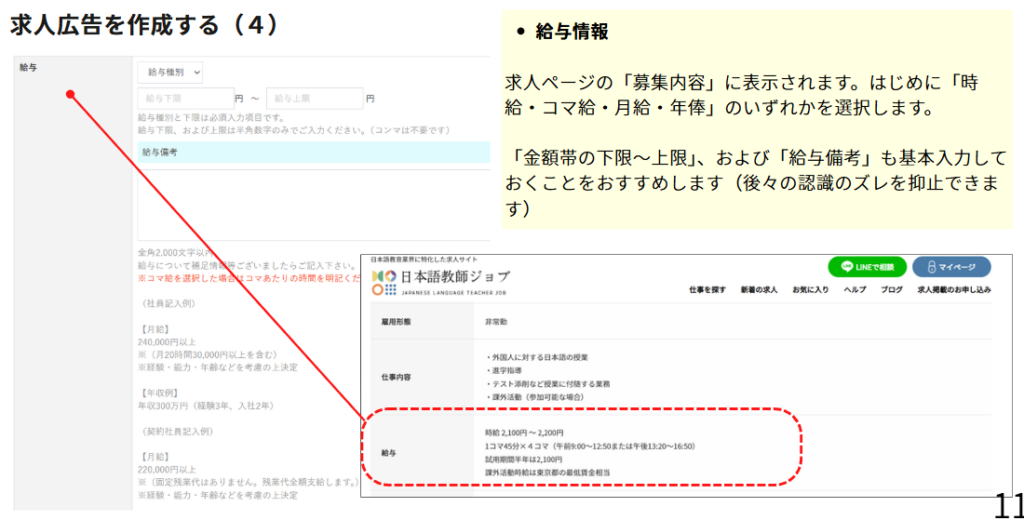Click 求人掲載のお申し込み link
The height and width of the screenshot is (520, 1024).
[954, 289]
